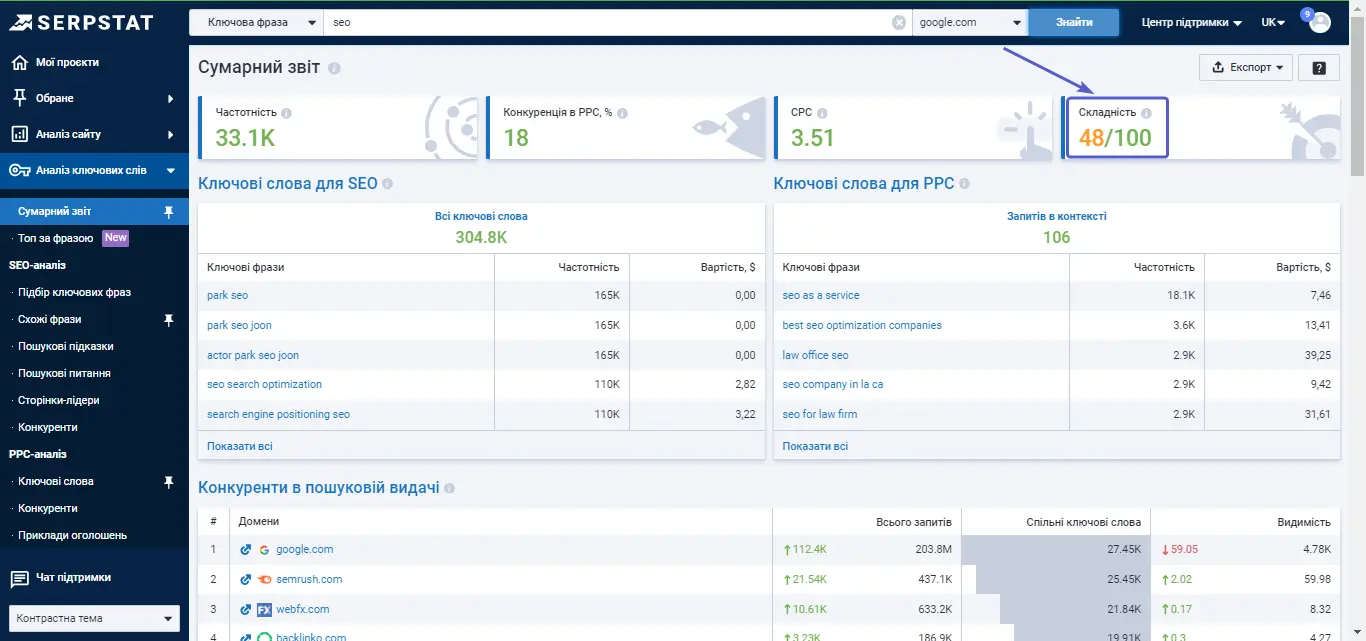Click pin icon beside Схожі фрази
The width and height of the screenshot is (1366, 641).
[x=169, y=319]
